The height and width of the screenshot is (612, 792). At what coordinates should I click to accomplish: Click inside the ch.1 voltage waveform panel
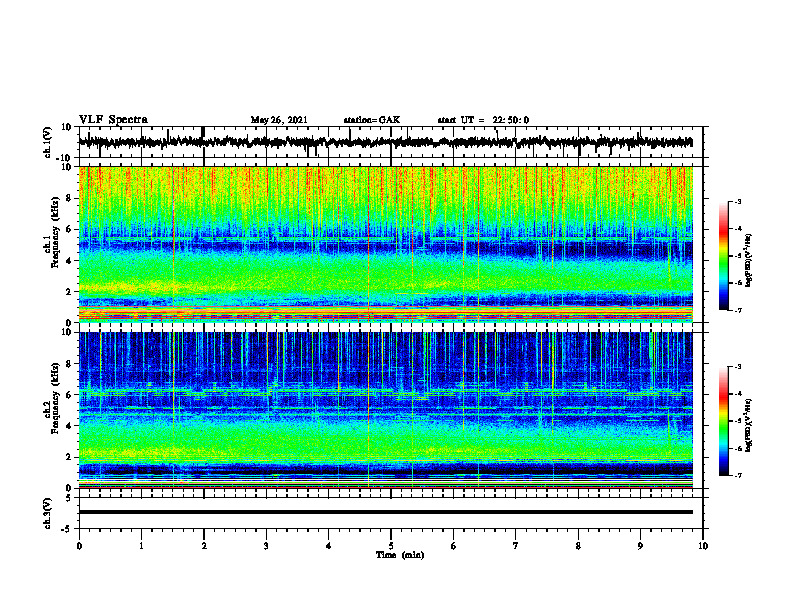point(390,142)
